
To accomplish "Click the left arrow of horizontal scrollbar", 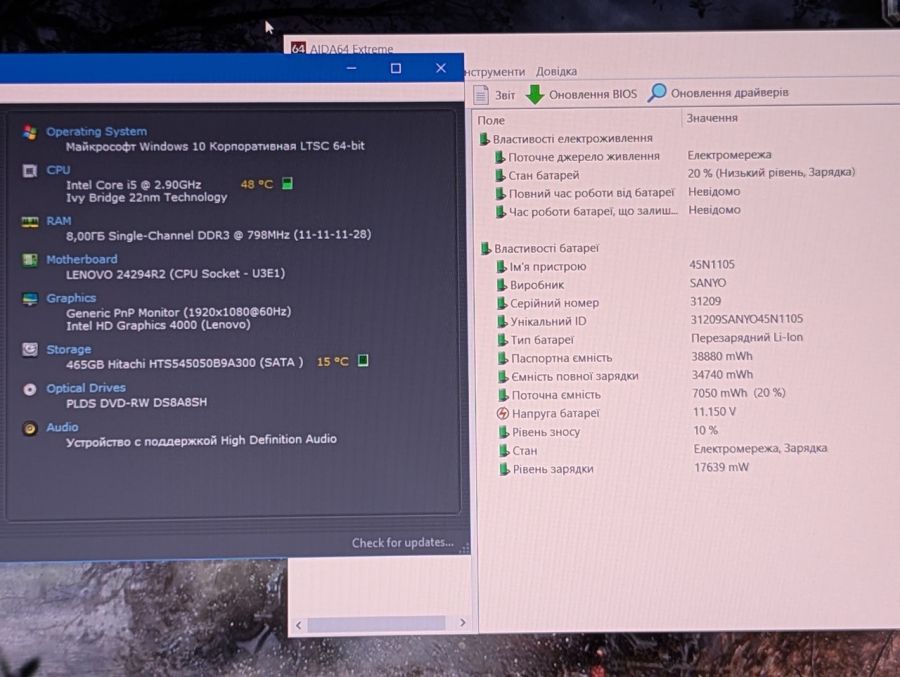I will pos(298,625).
